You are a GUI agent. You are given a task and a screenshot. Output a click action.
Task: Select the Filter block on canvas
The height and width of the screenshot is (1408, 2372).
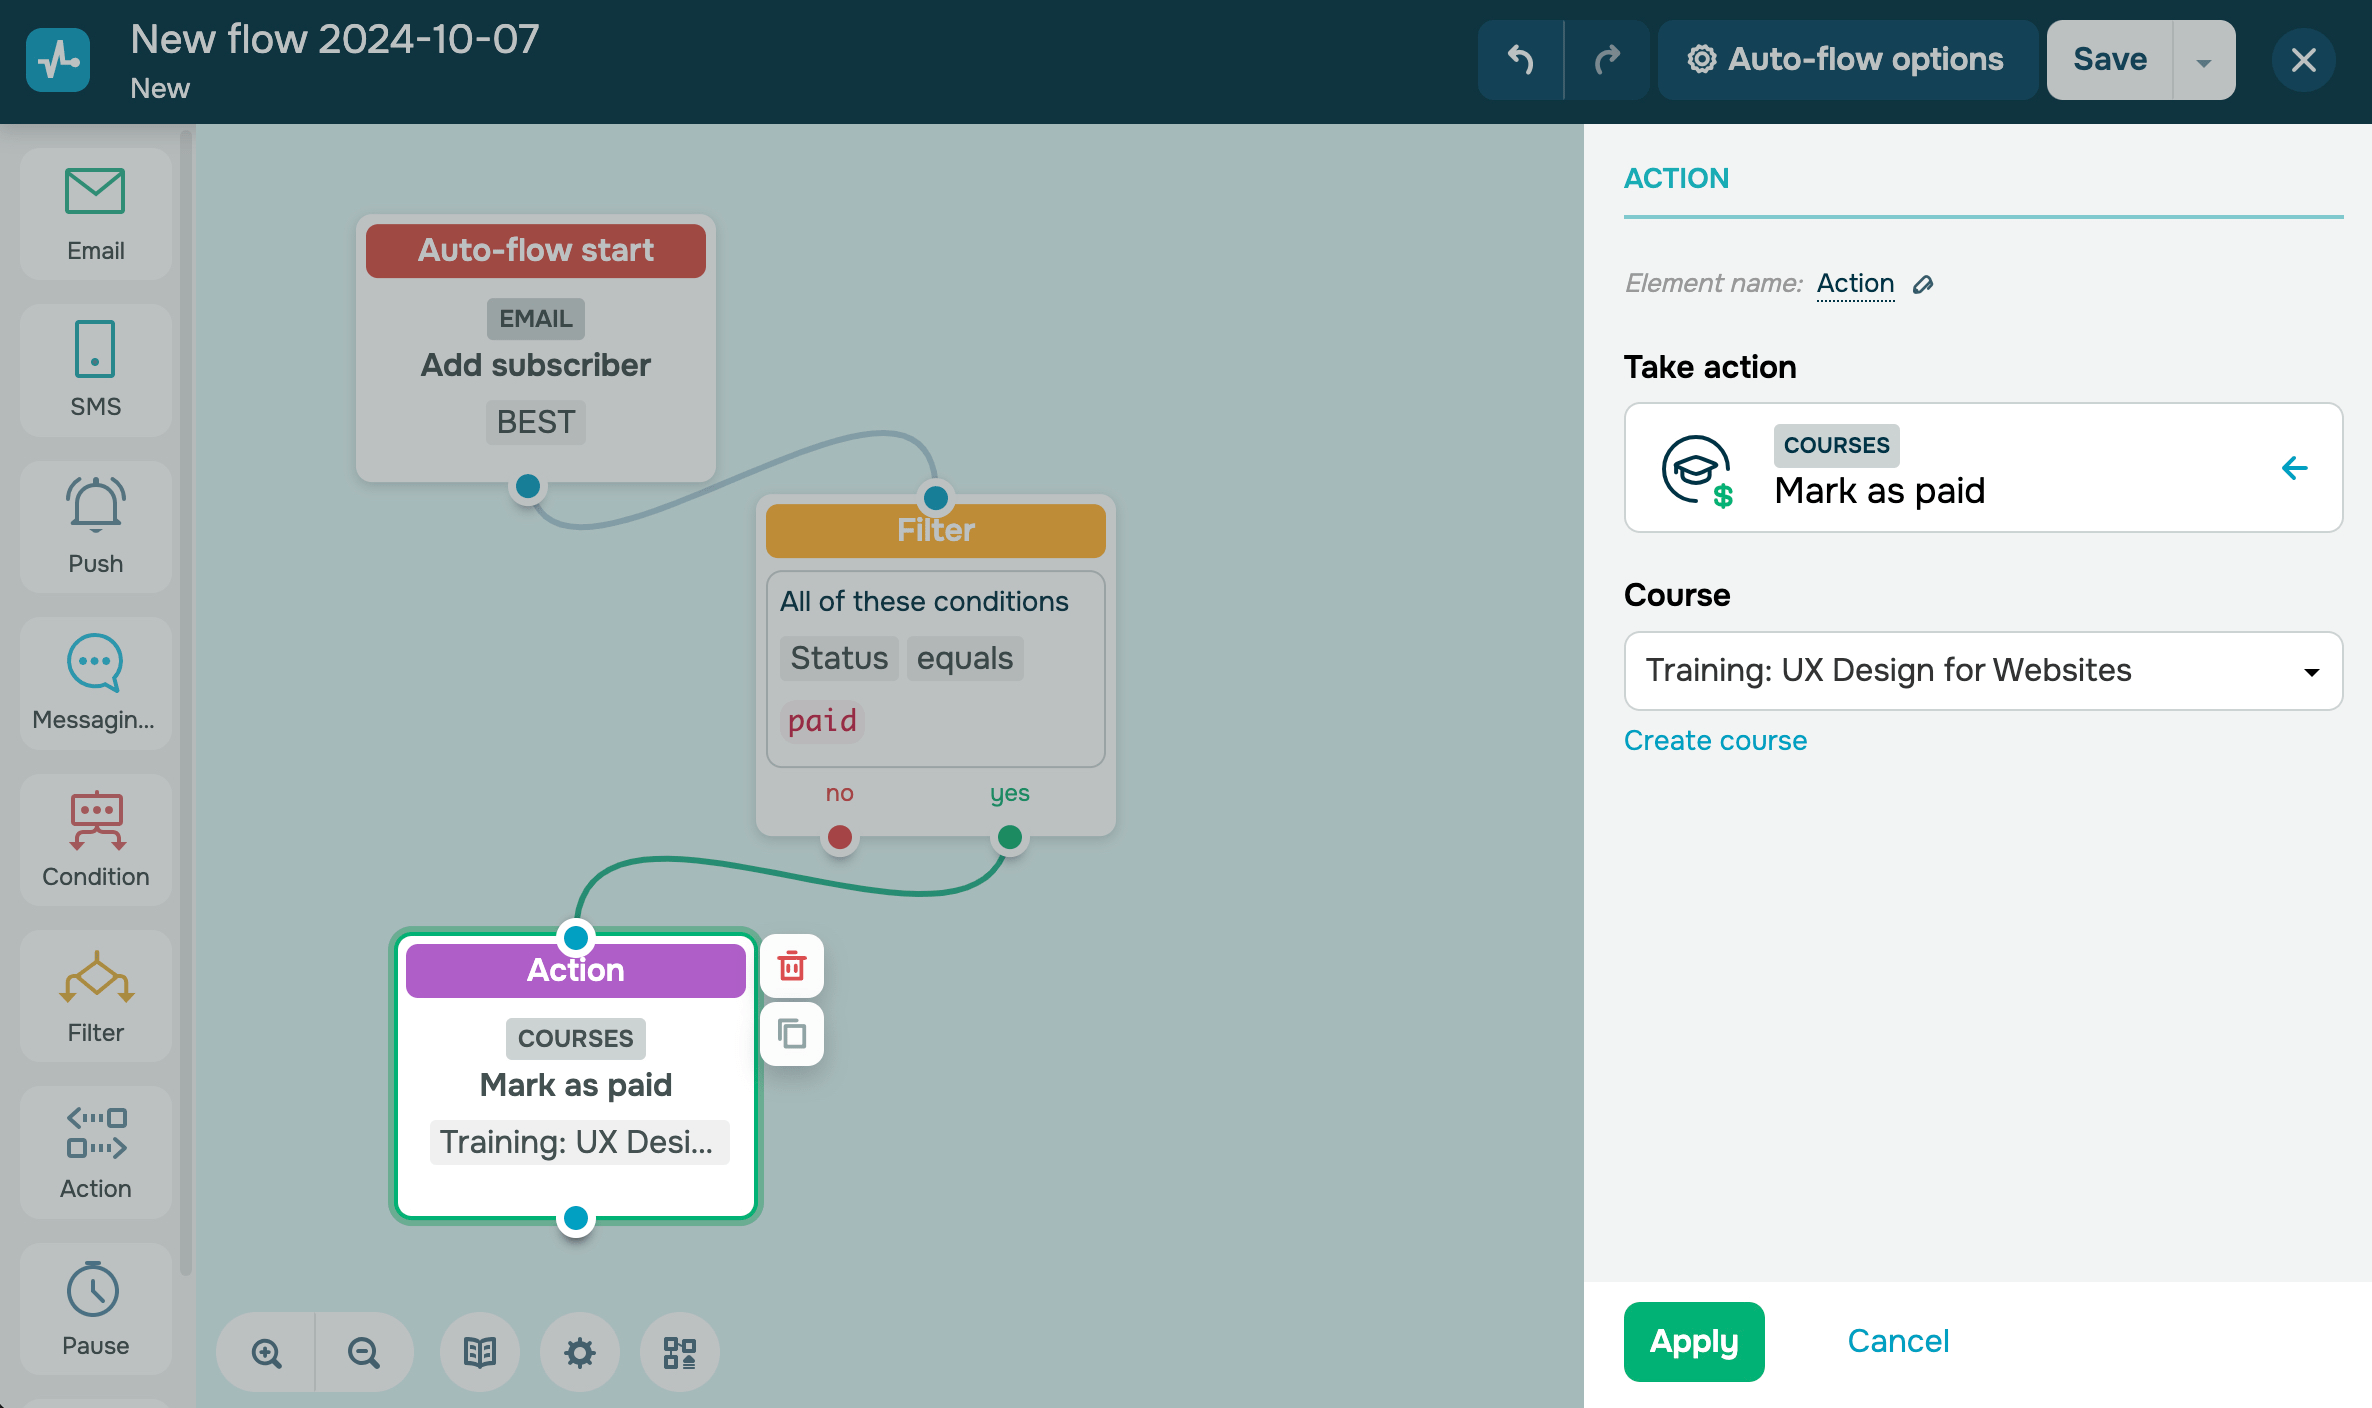pyautogui.click(x=935, y=530)
